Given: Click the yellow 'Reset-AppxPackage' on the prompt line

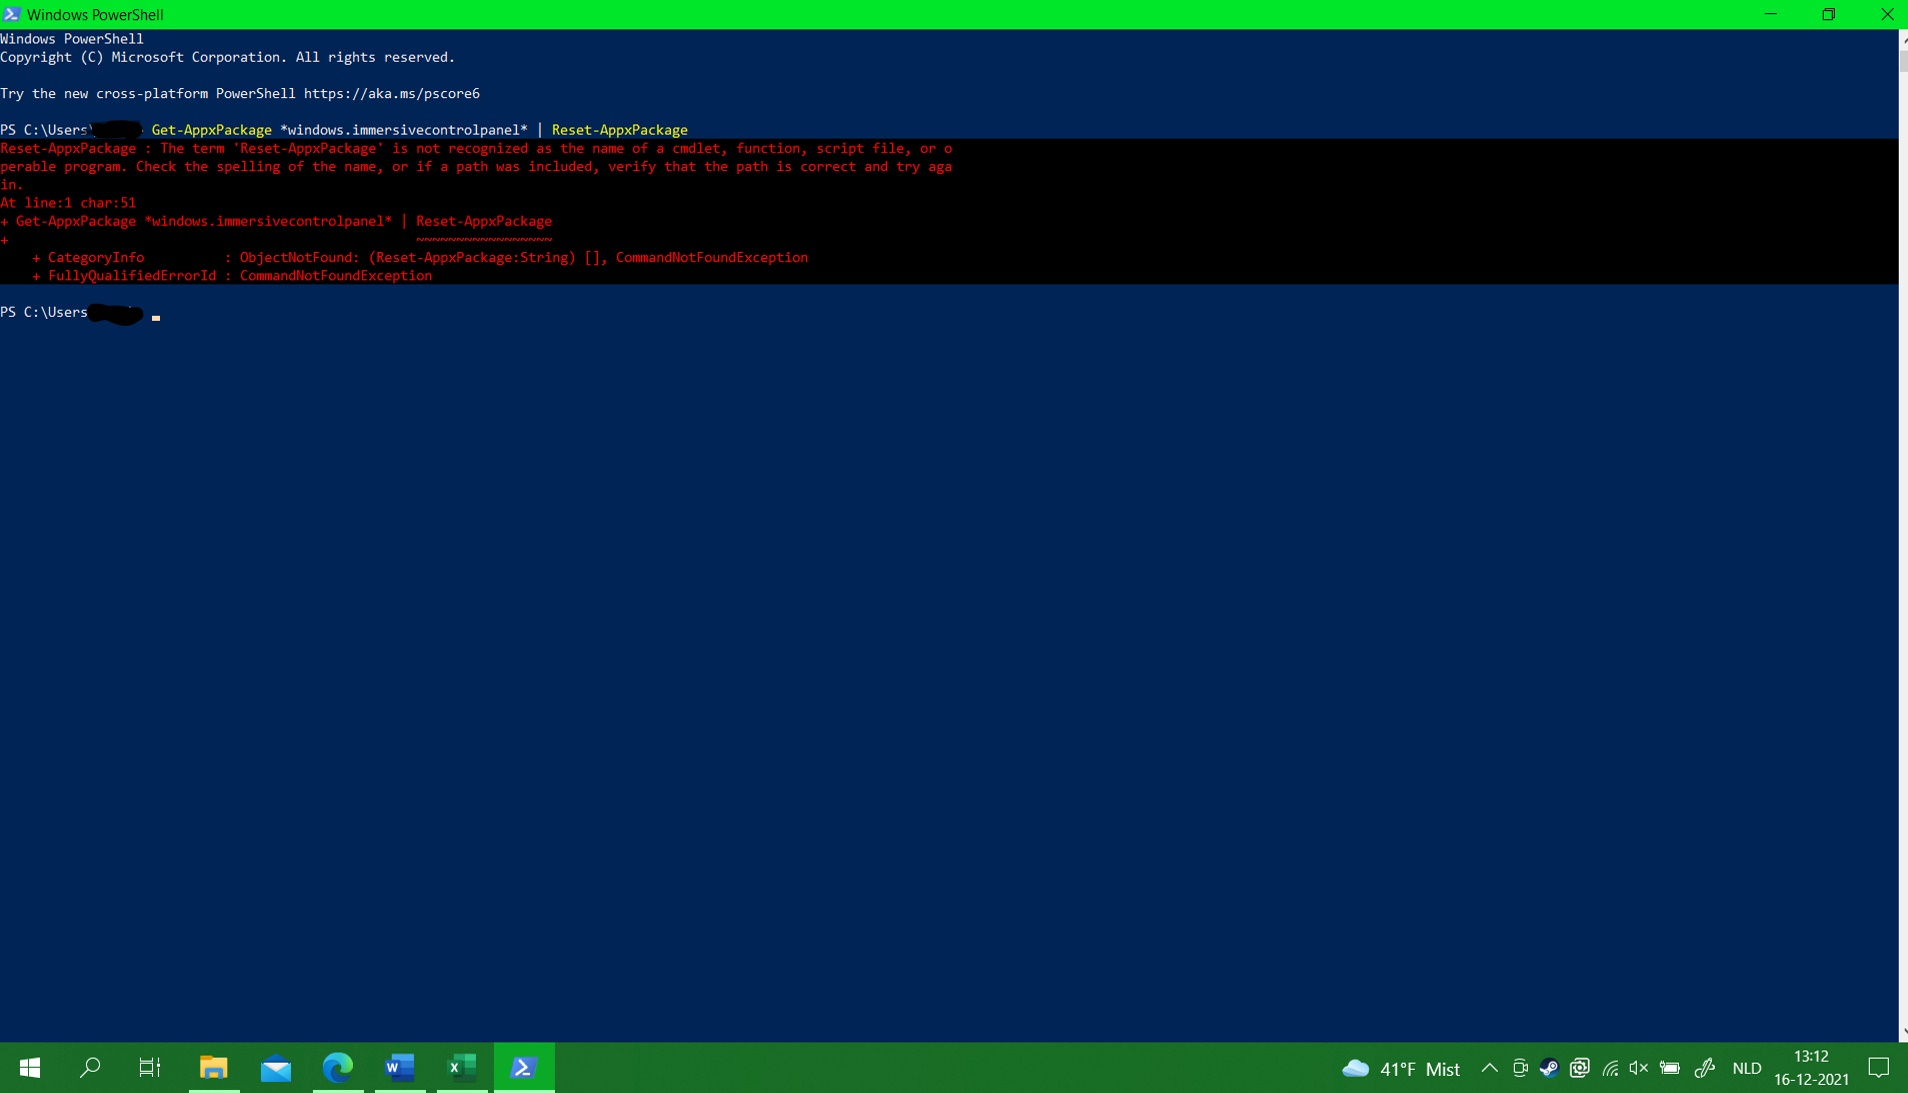Looking at the screenshot, I should pyautogui.click(x=620, y=130).
